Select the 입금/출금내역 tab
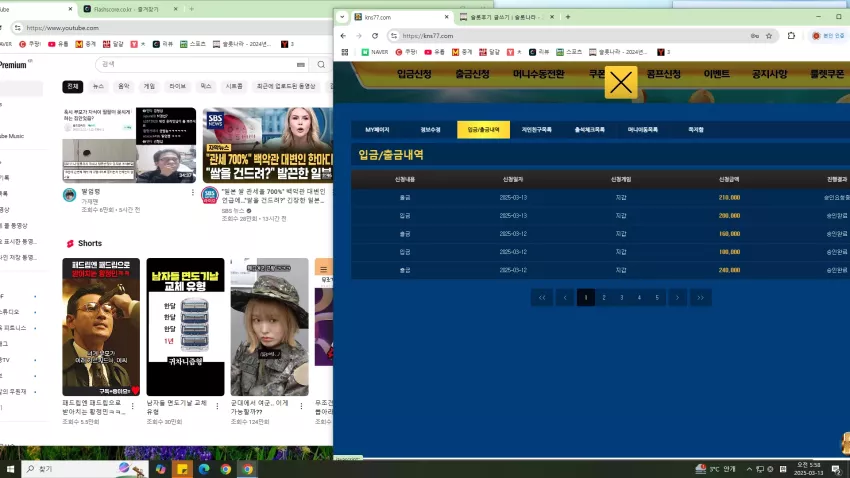The height and width of the screenshot is (478, 850). (484, 130)
